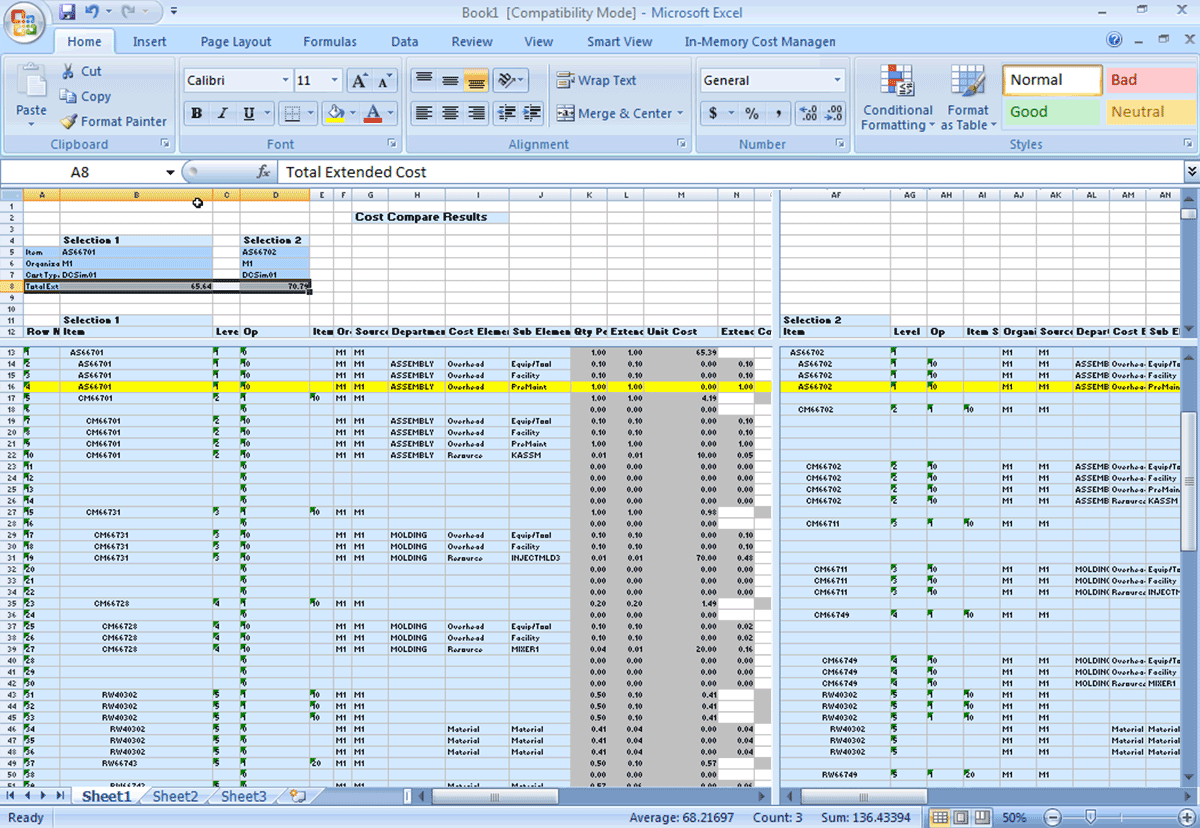This screenshot has height=828, width=1200.
Task: Open the Sheet2 worksheet tab
Action: click(175, 796)
